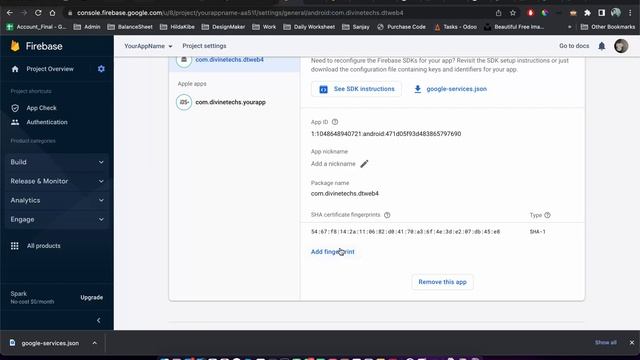Expand the Analytics section
The image size is (640, 360).
pyautogui.click(x=57, y=200)
